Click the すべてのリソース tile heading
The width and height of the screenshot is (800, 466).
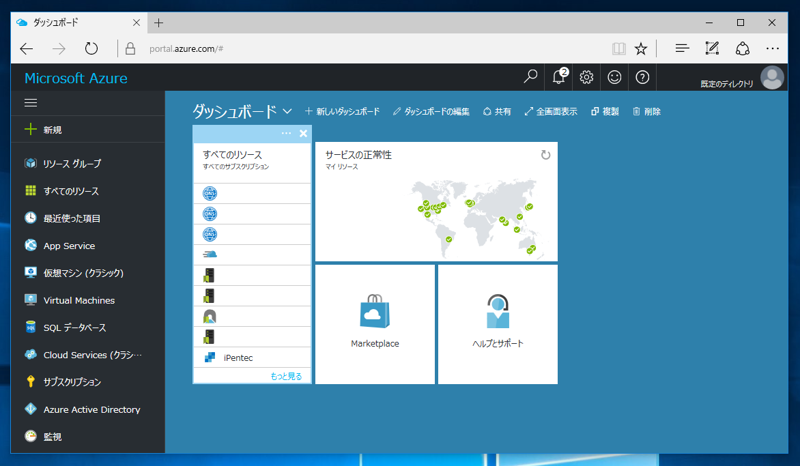point(232,154)
